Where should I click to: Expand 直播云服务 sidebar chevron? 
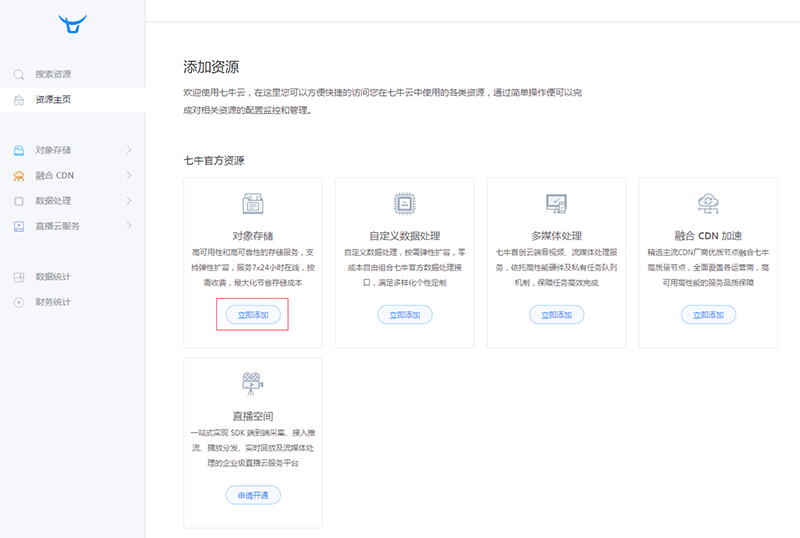(129, 226)
